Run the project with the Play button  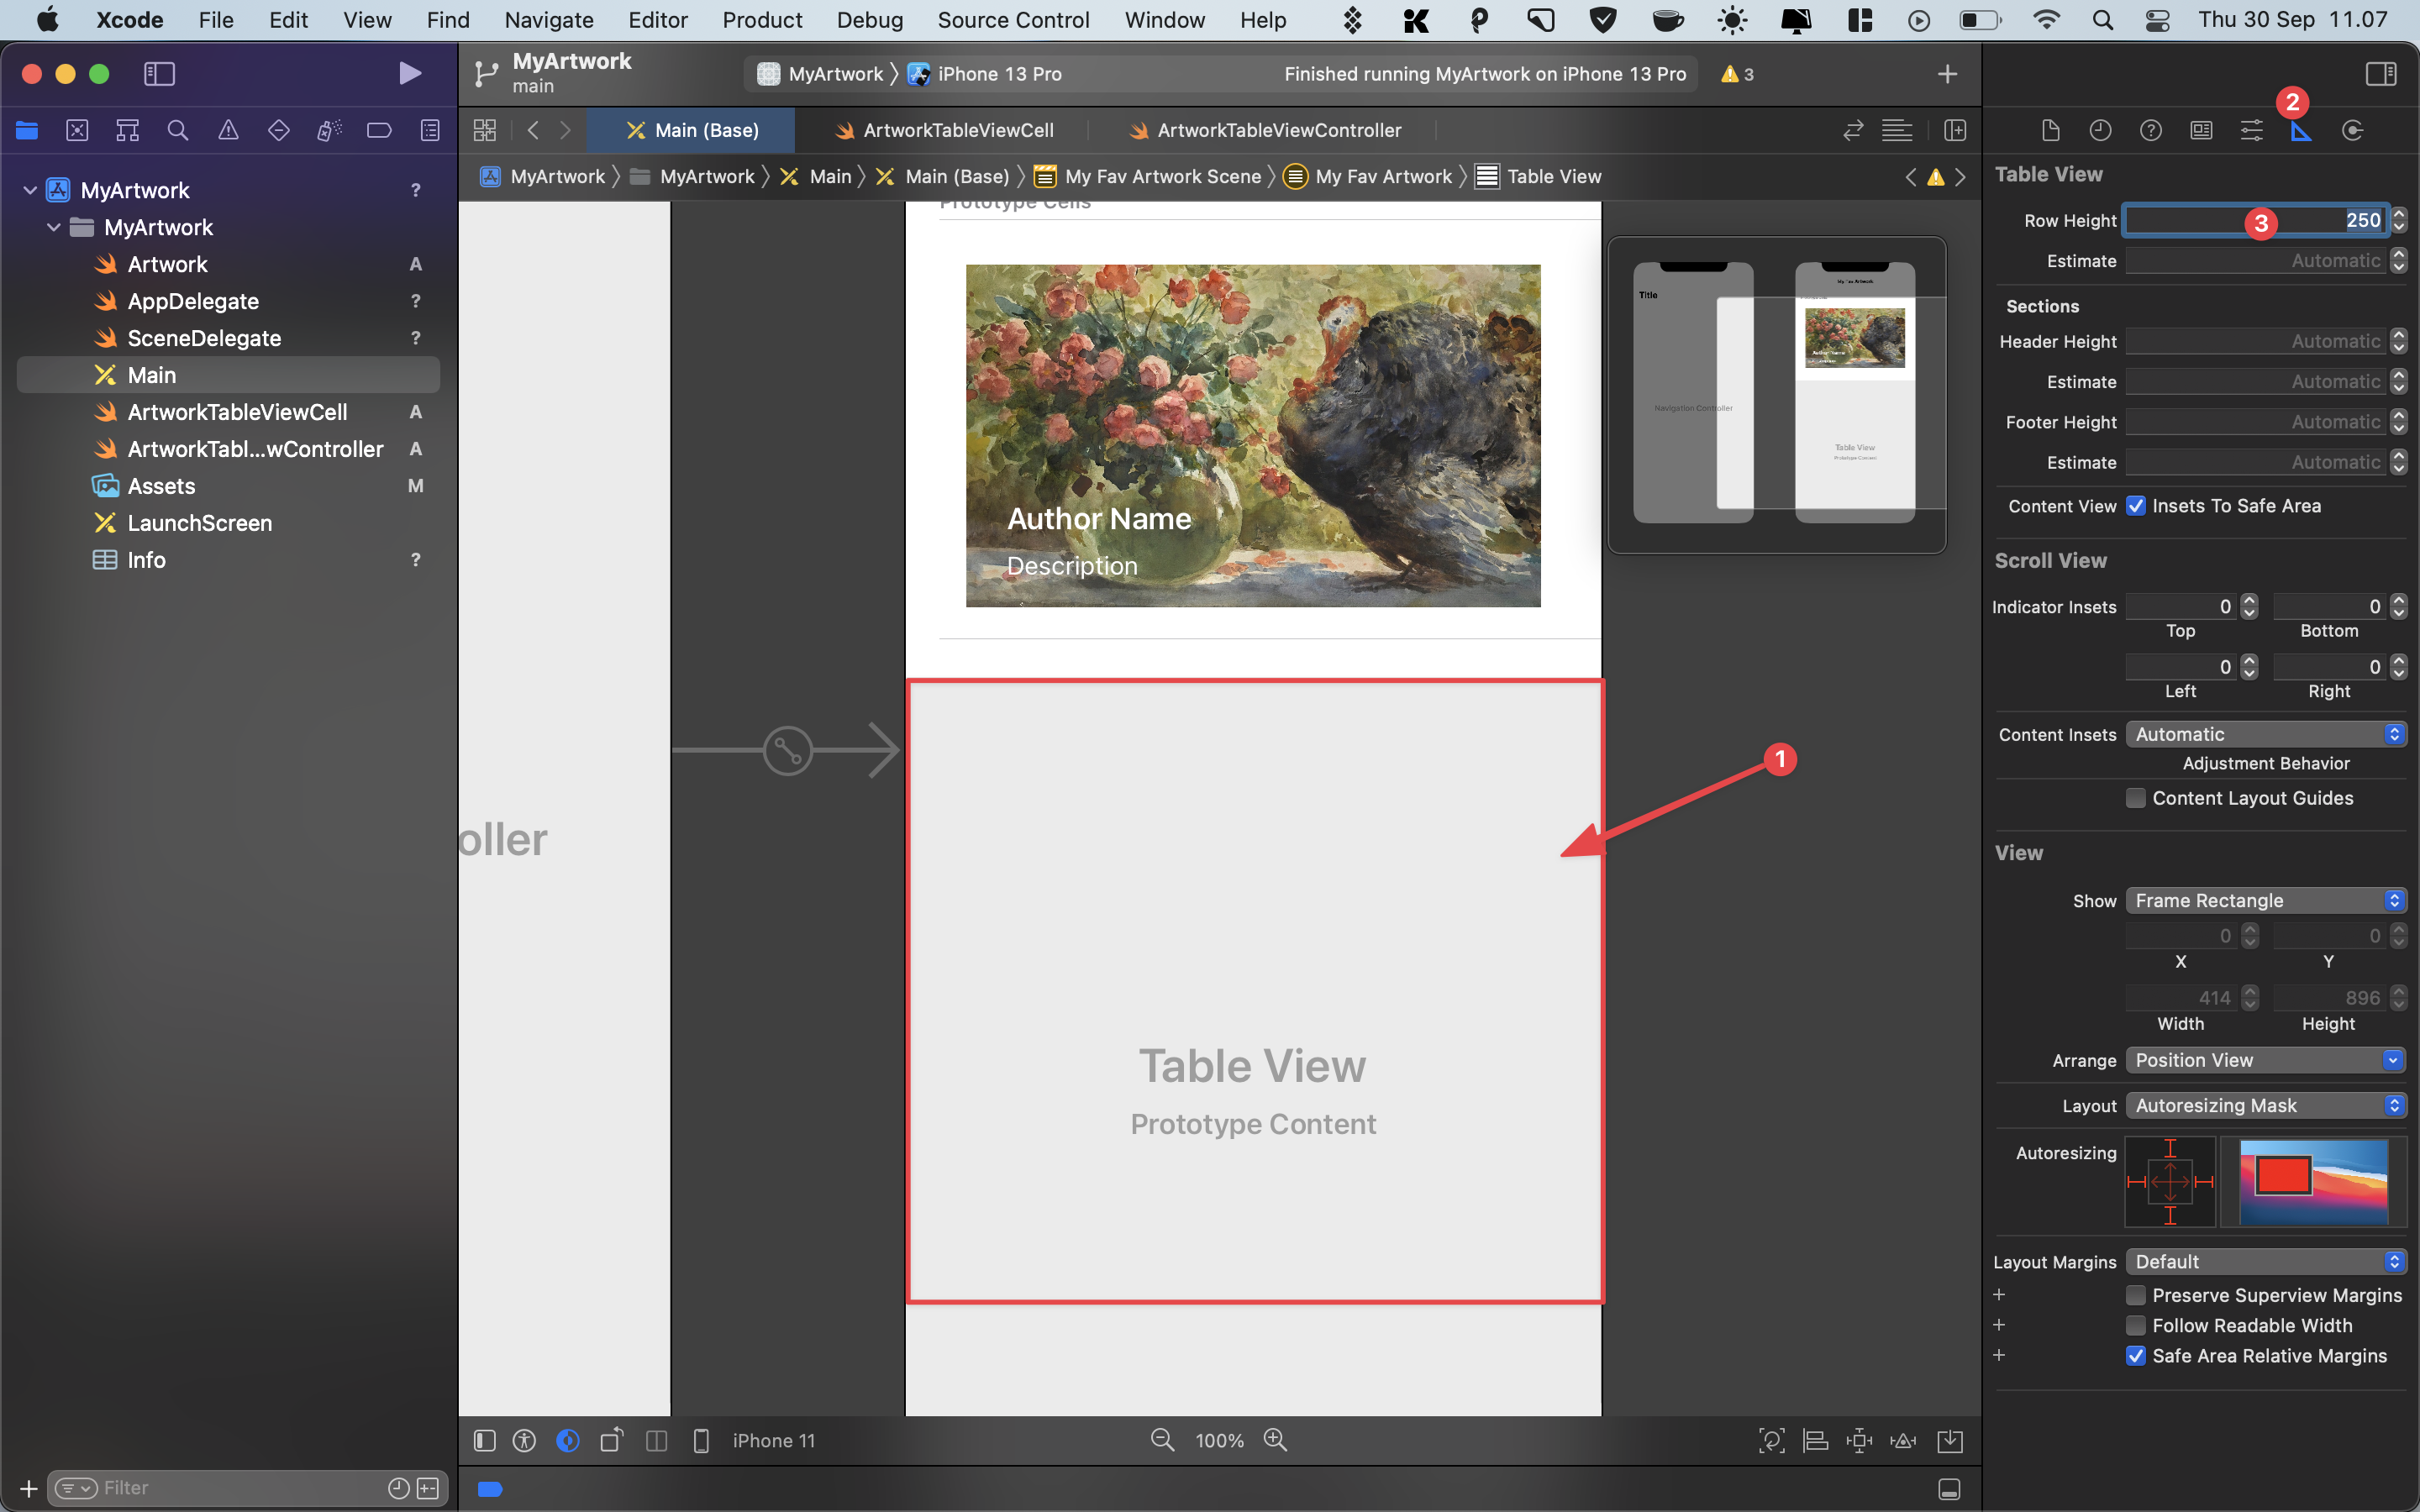tap(409, 73)
